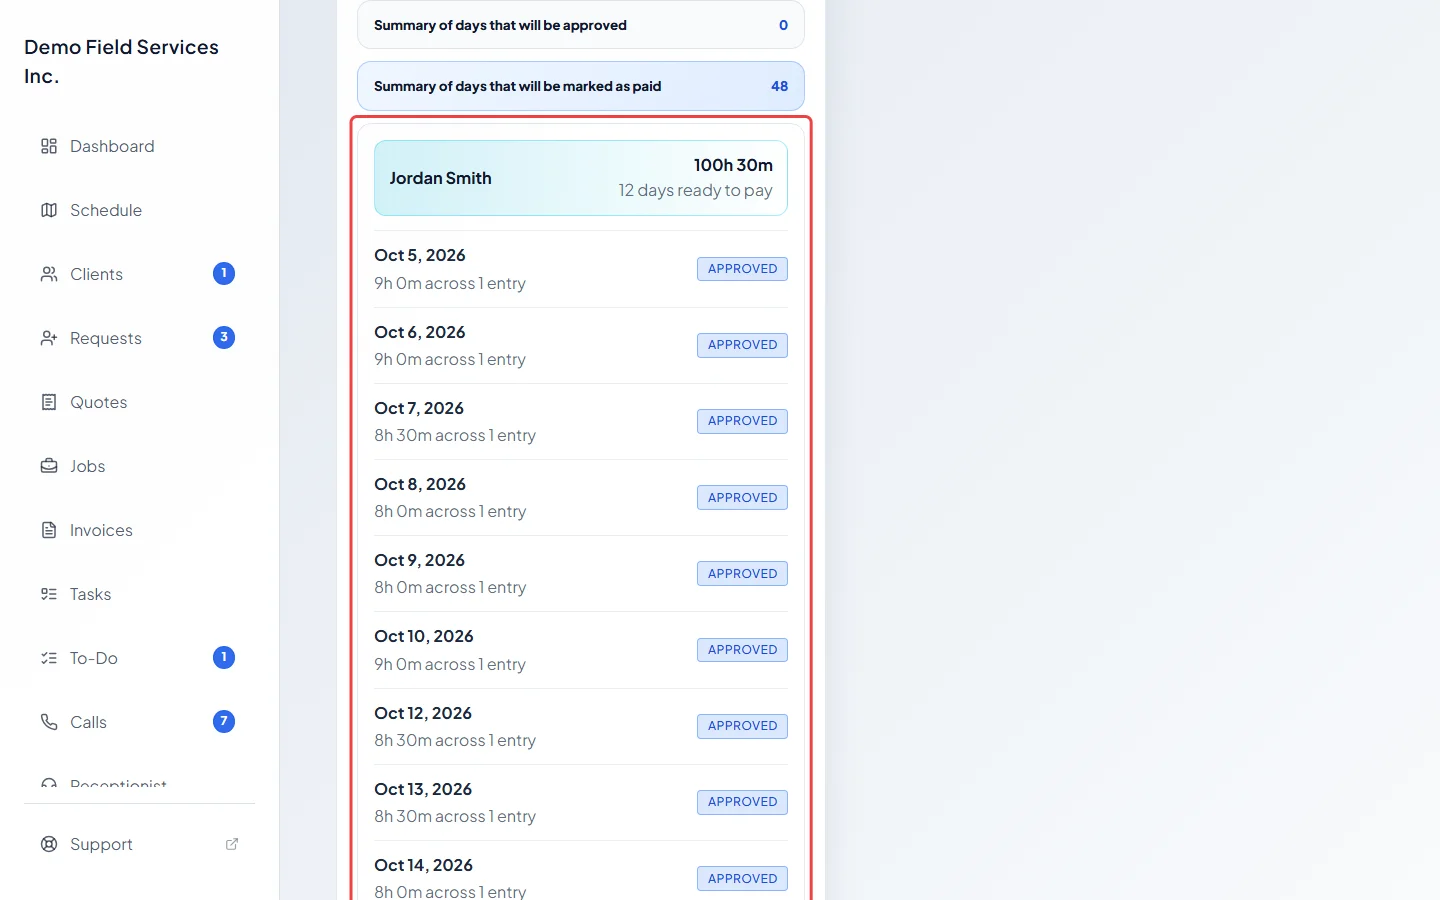Click the Calls phone icon
This screenshot has height=900, width=1440.
(49, 722)
